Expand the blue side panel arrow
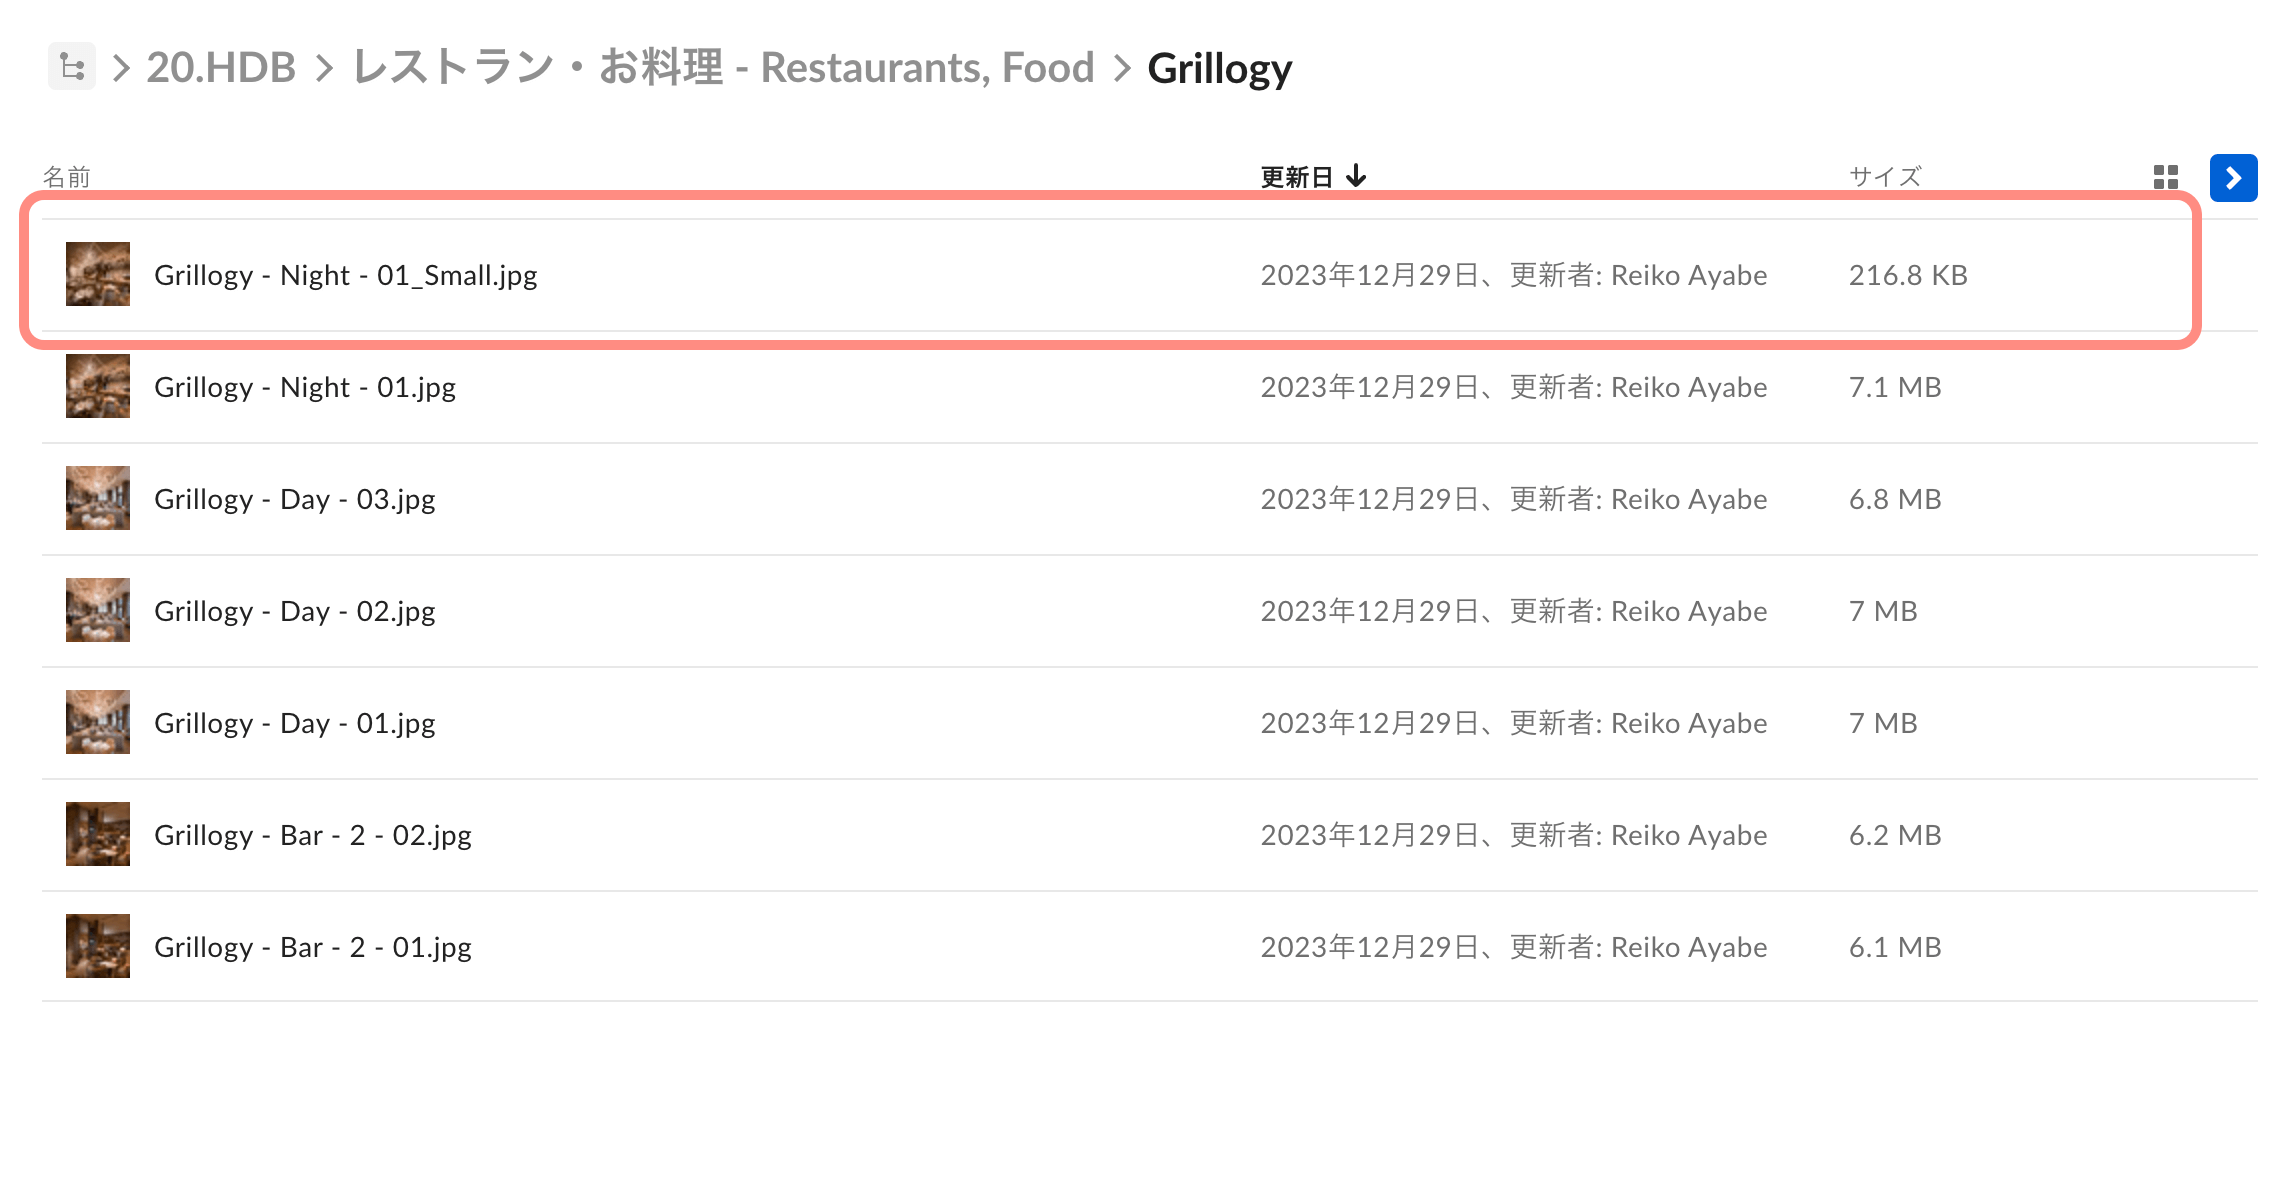The height and width of the screenshot is (1196, 2284). click(2233, 178)
